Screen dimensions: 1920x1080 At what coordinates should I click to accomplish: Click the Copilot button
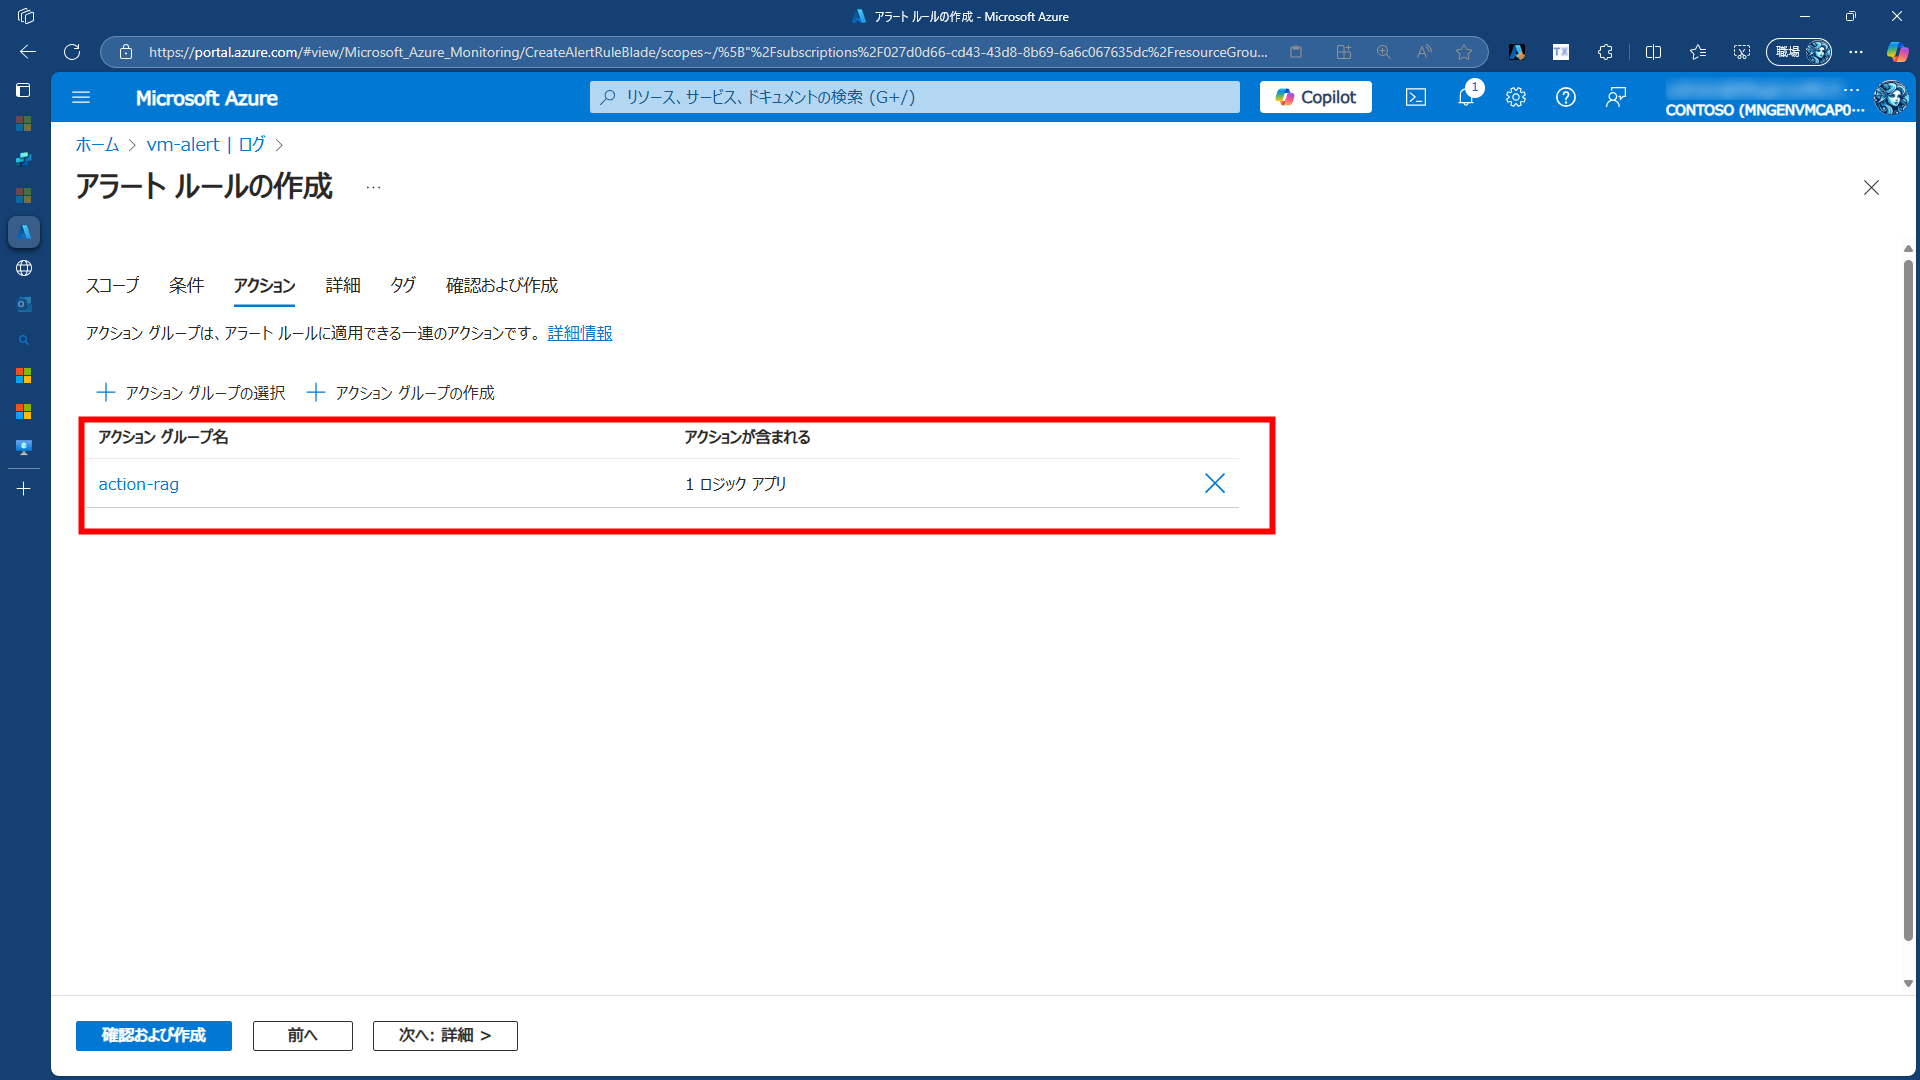click(x=1315, y=97)
